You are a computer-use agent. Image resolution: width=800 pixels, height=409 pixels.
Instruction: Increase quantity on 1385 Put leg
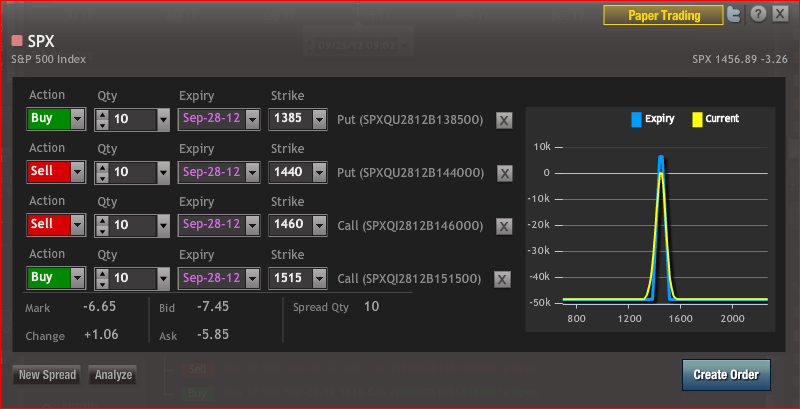(103, 115)
